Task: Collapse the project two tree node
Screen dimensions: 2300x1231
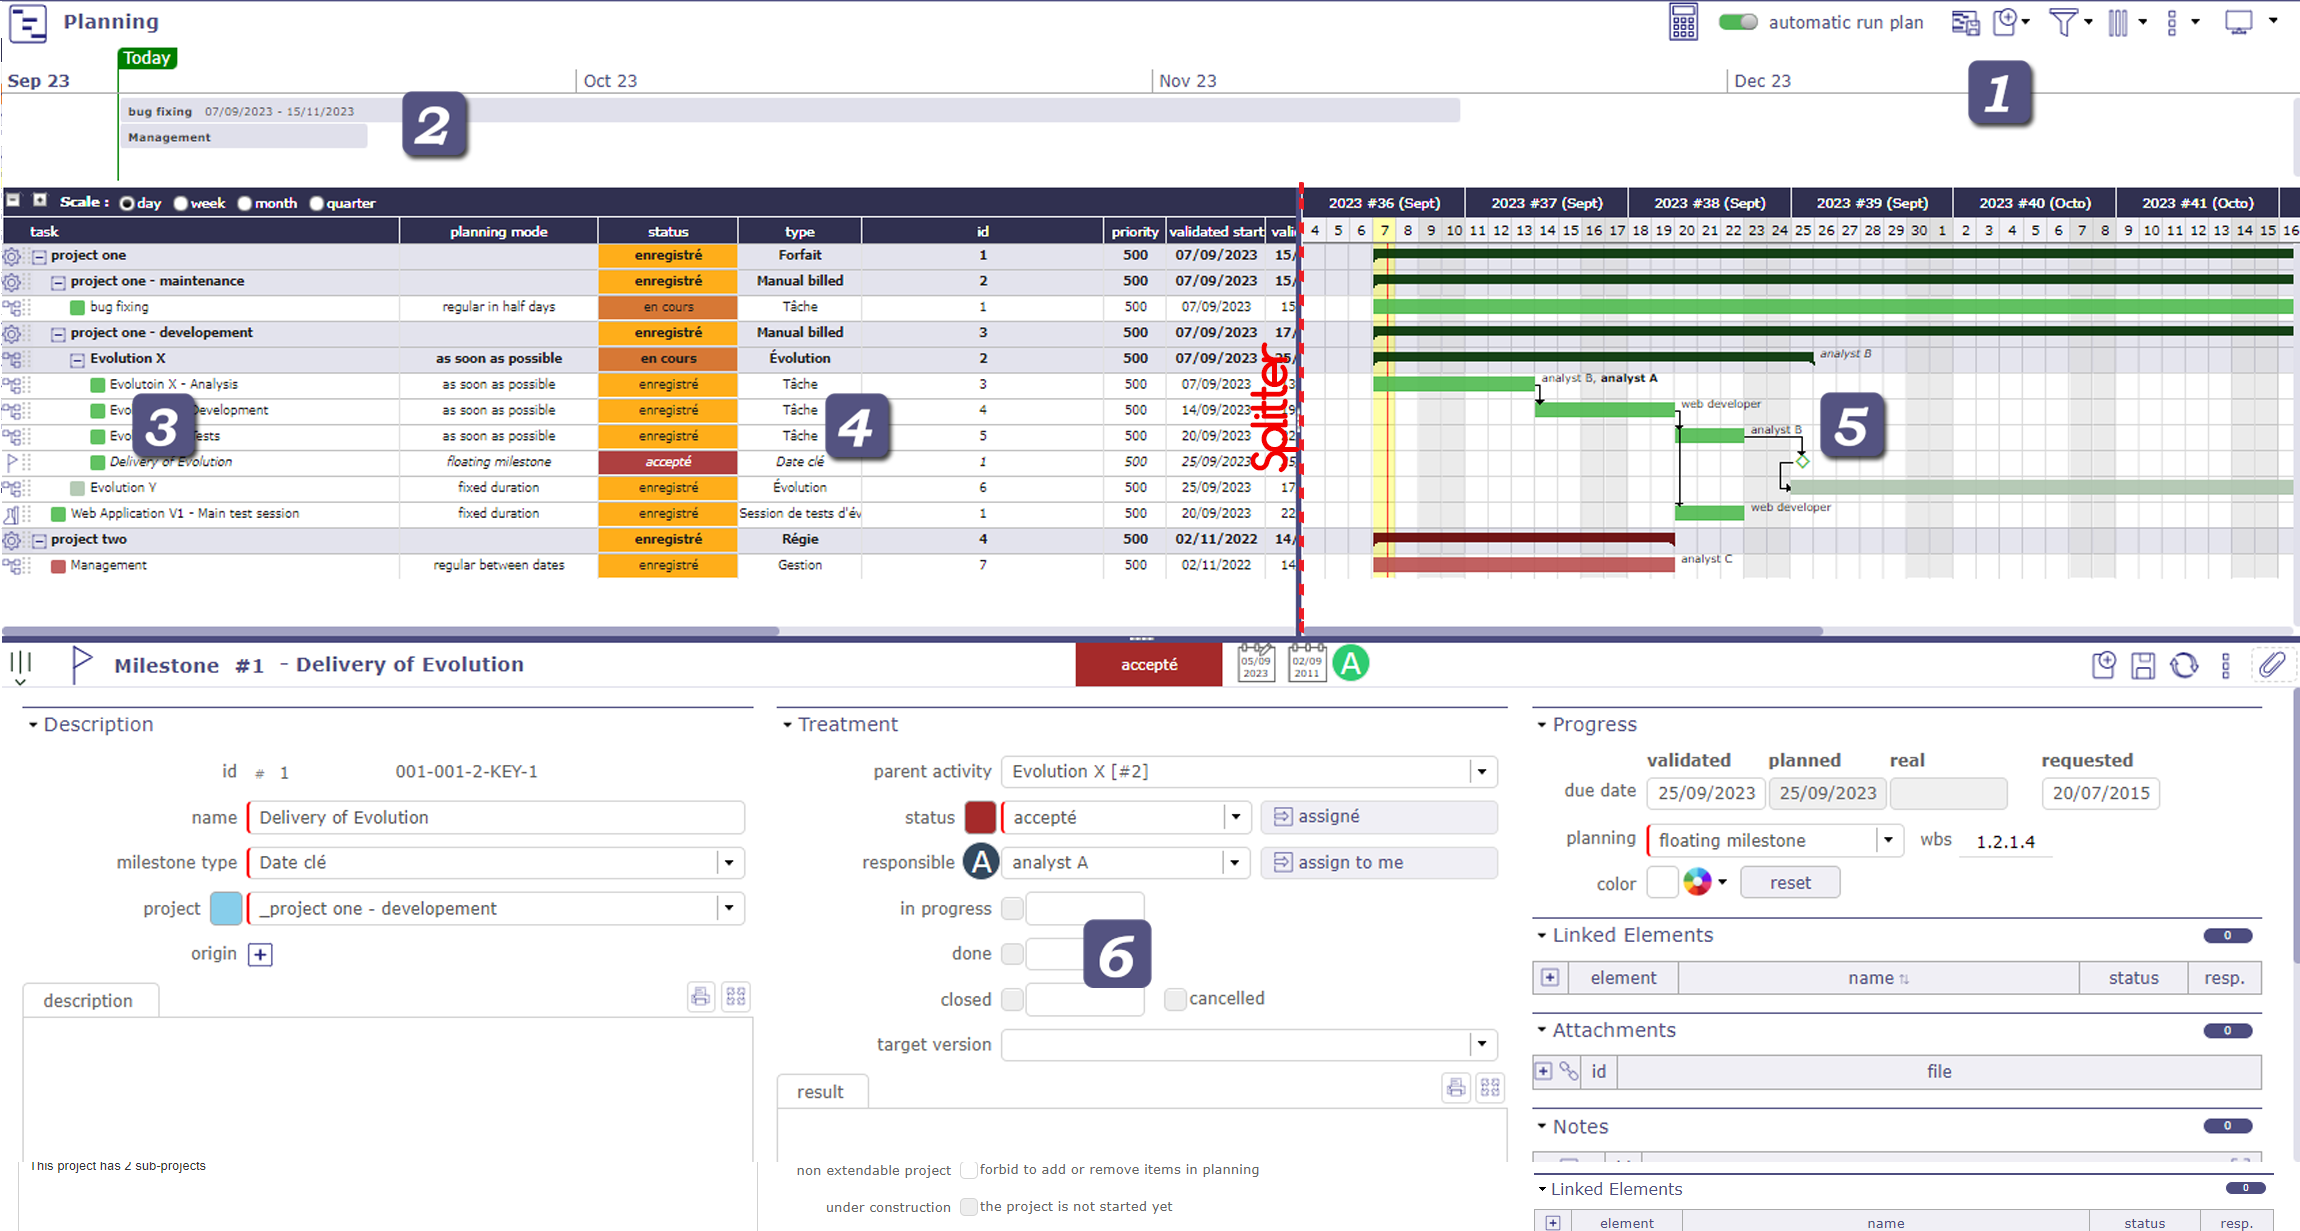Action: [39, 540]
